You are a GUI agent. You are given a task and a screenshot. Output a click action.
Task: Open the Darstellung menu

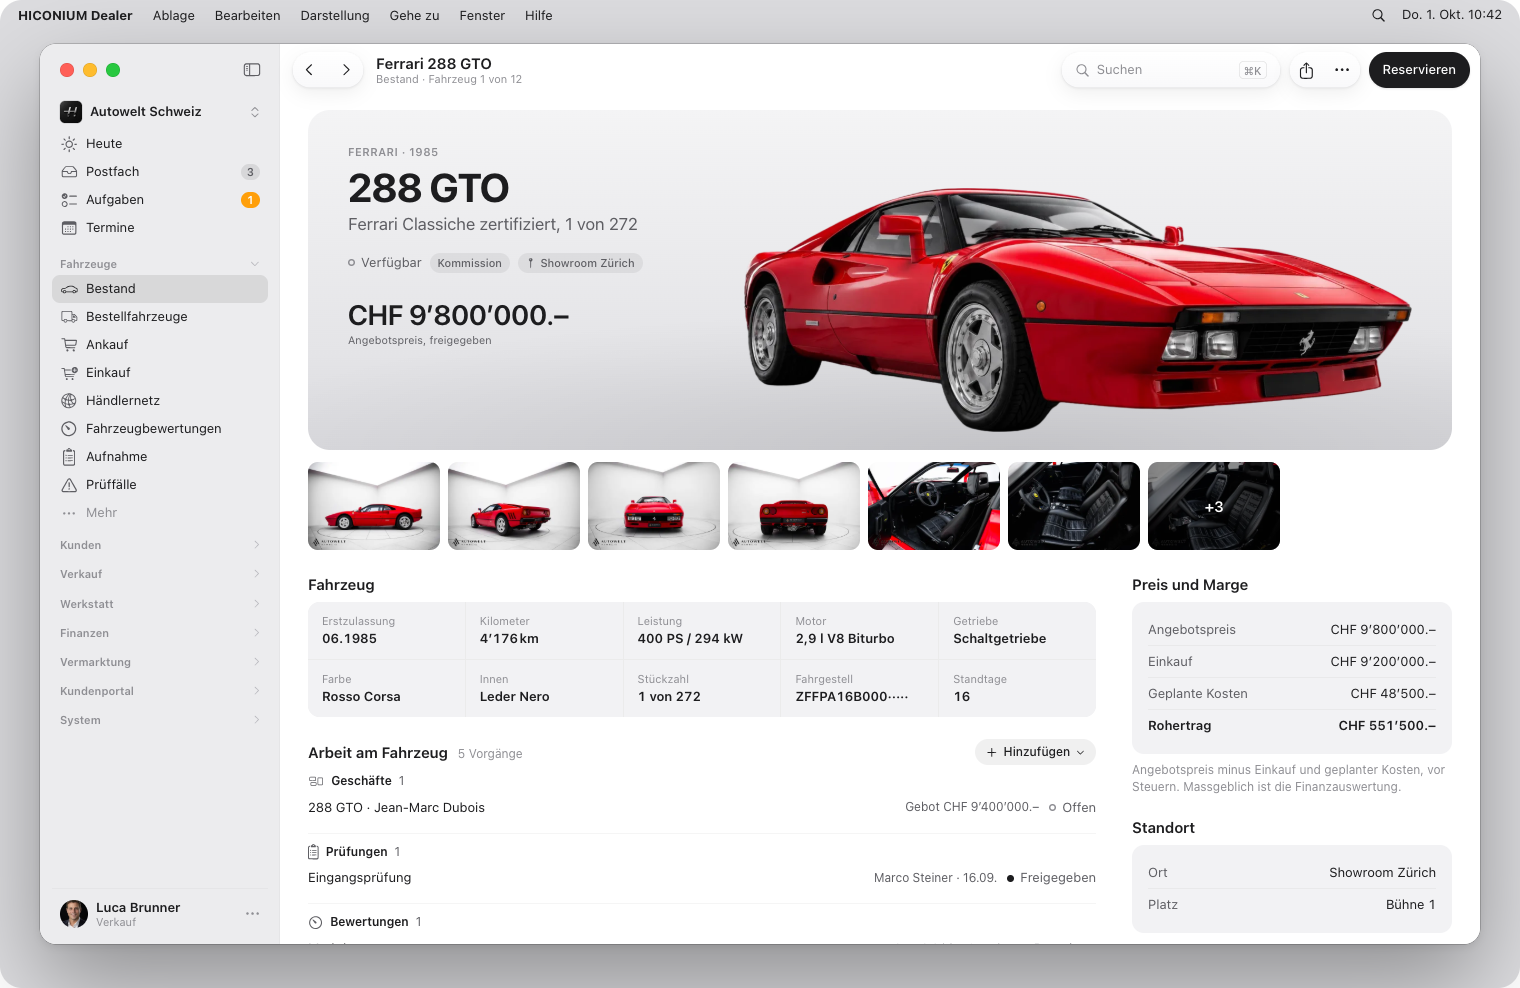pyautogui.click(x=335, y=15)
